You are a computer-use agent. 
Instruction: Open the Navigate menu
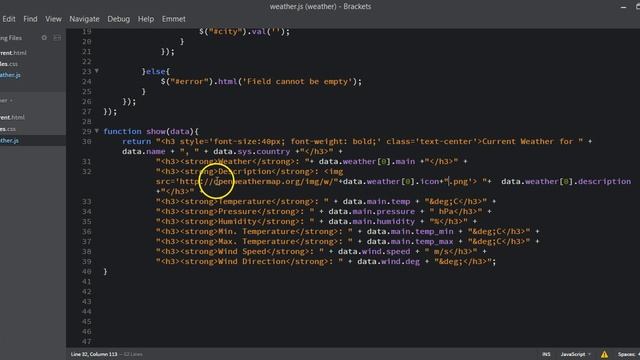(84, 19)
